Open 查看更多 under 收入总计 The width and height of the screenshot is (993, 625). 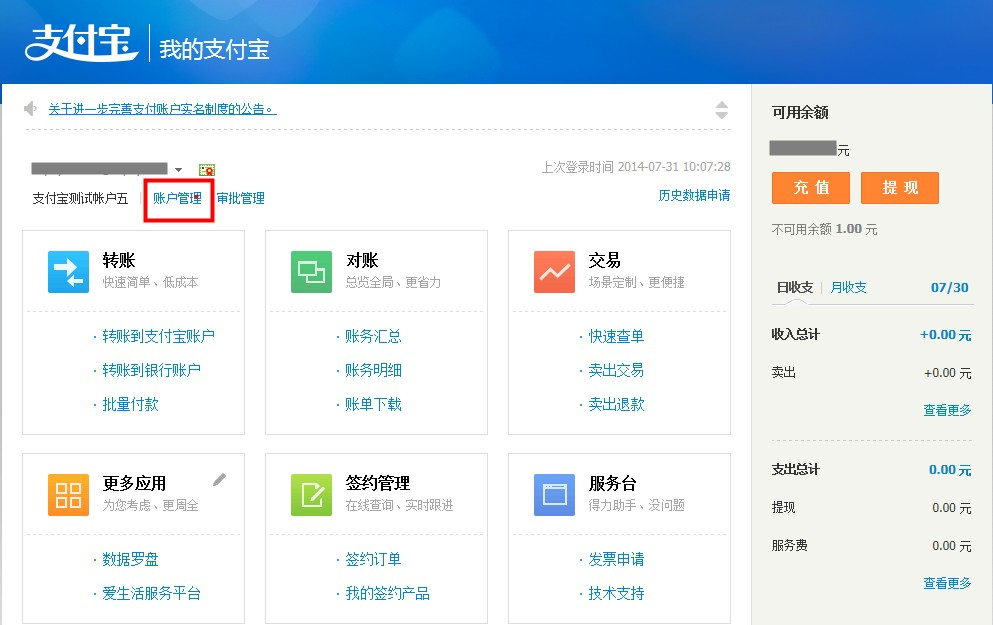tap(947, 410)
